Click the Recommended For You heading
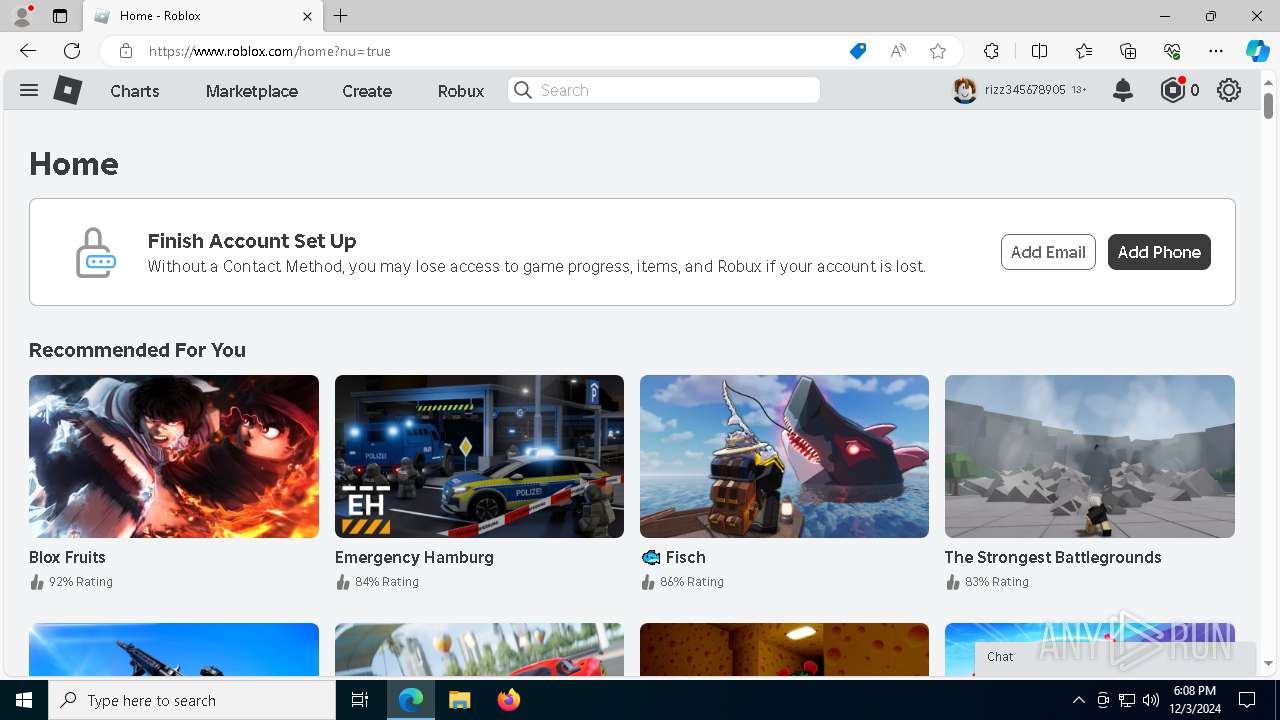Viewport: 1280px width, 720px height. click(x=137, y=350)
